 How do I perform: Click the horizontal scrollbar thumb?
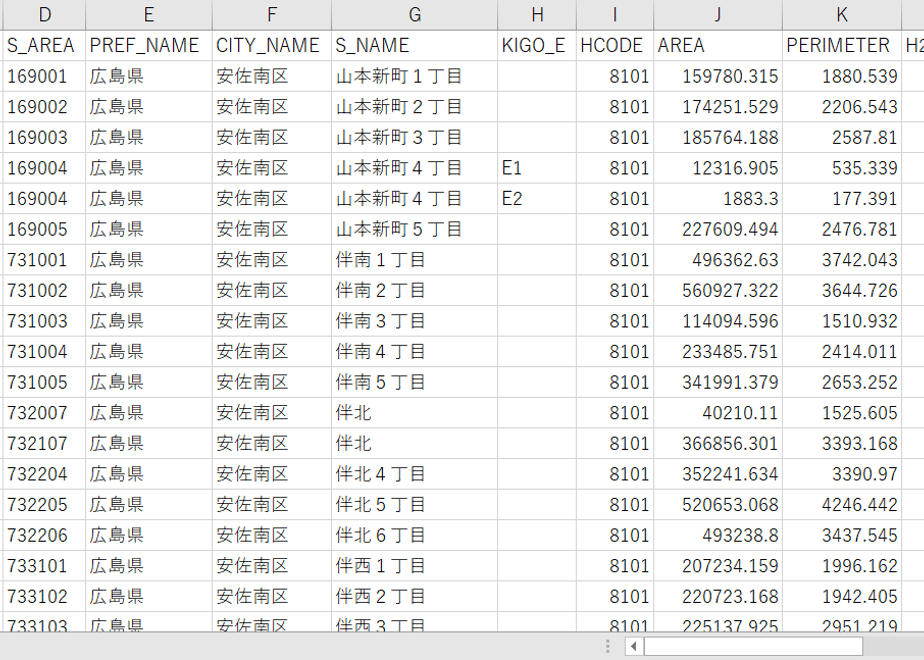point(753,646)
